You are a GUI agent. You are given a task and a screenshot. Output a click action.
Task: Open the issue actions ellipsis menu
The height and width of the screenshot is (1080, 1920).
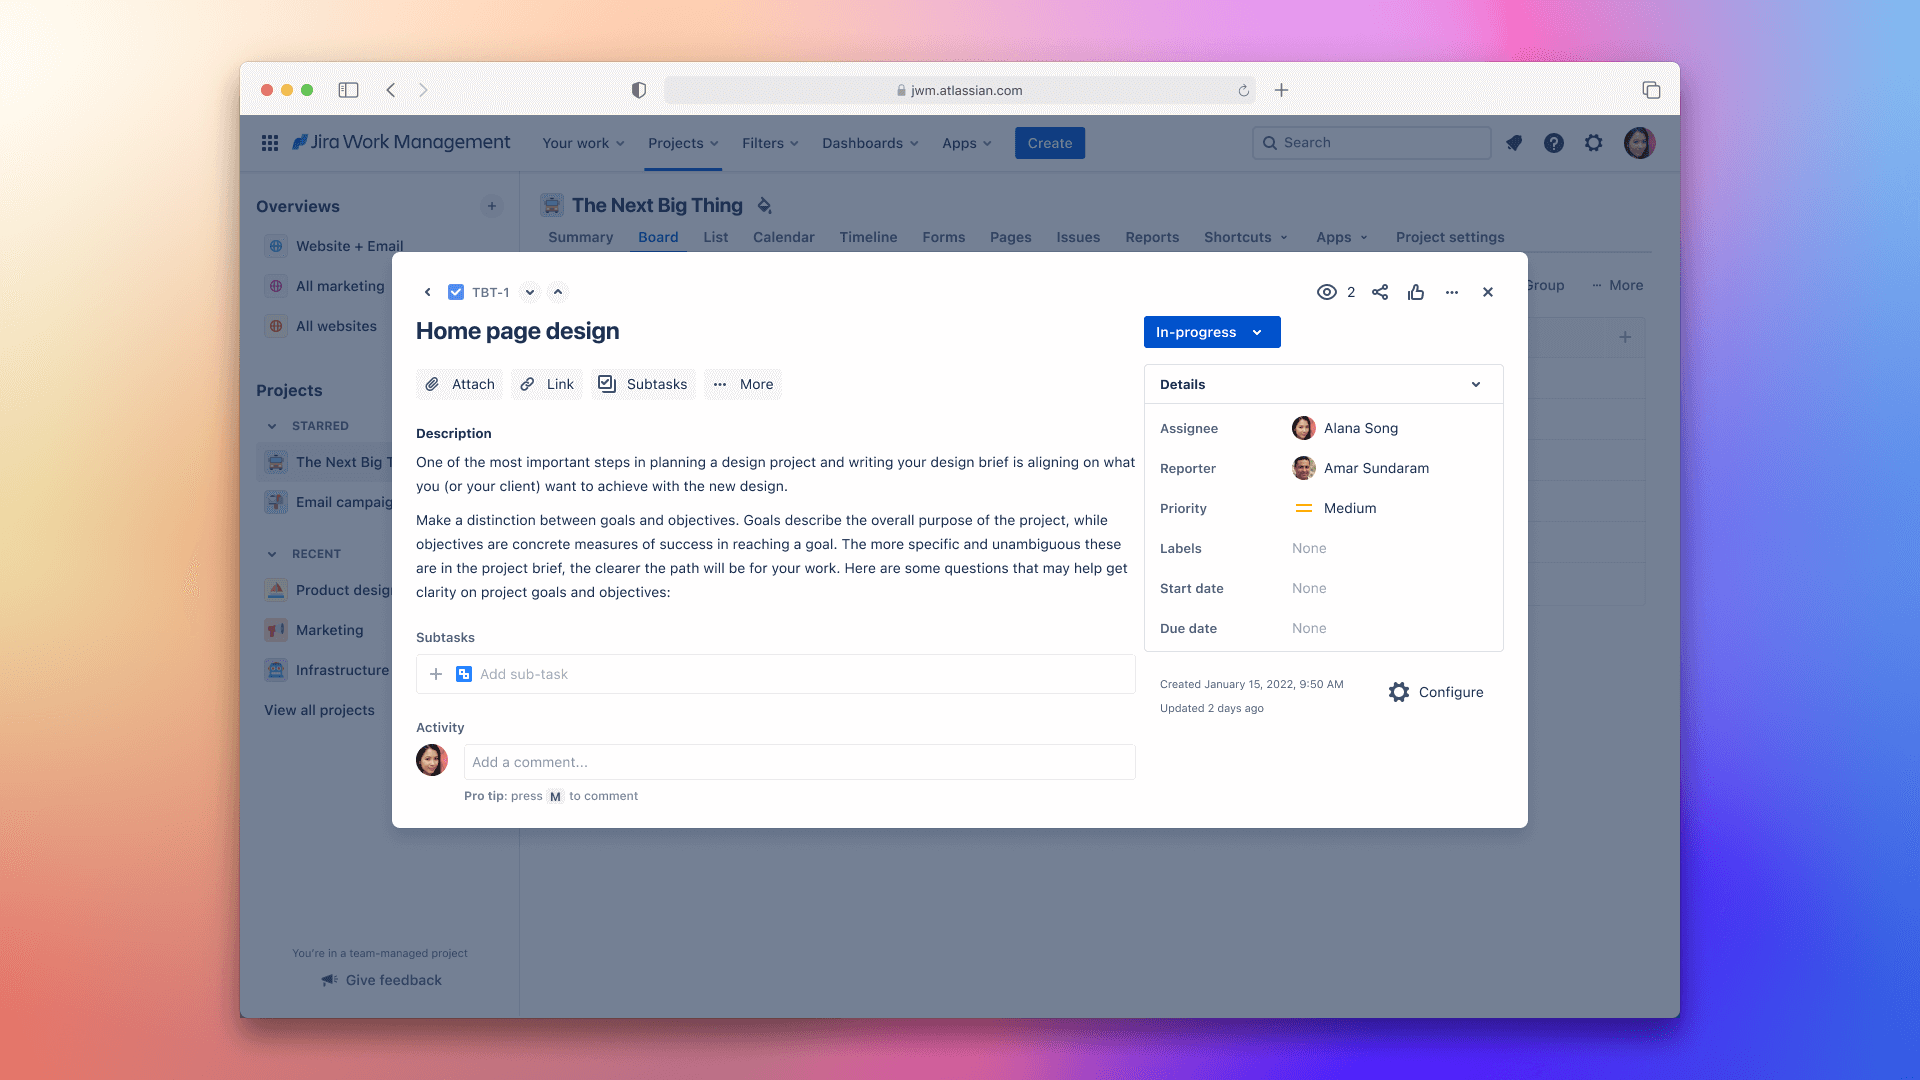pos(1452,292)
